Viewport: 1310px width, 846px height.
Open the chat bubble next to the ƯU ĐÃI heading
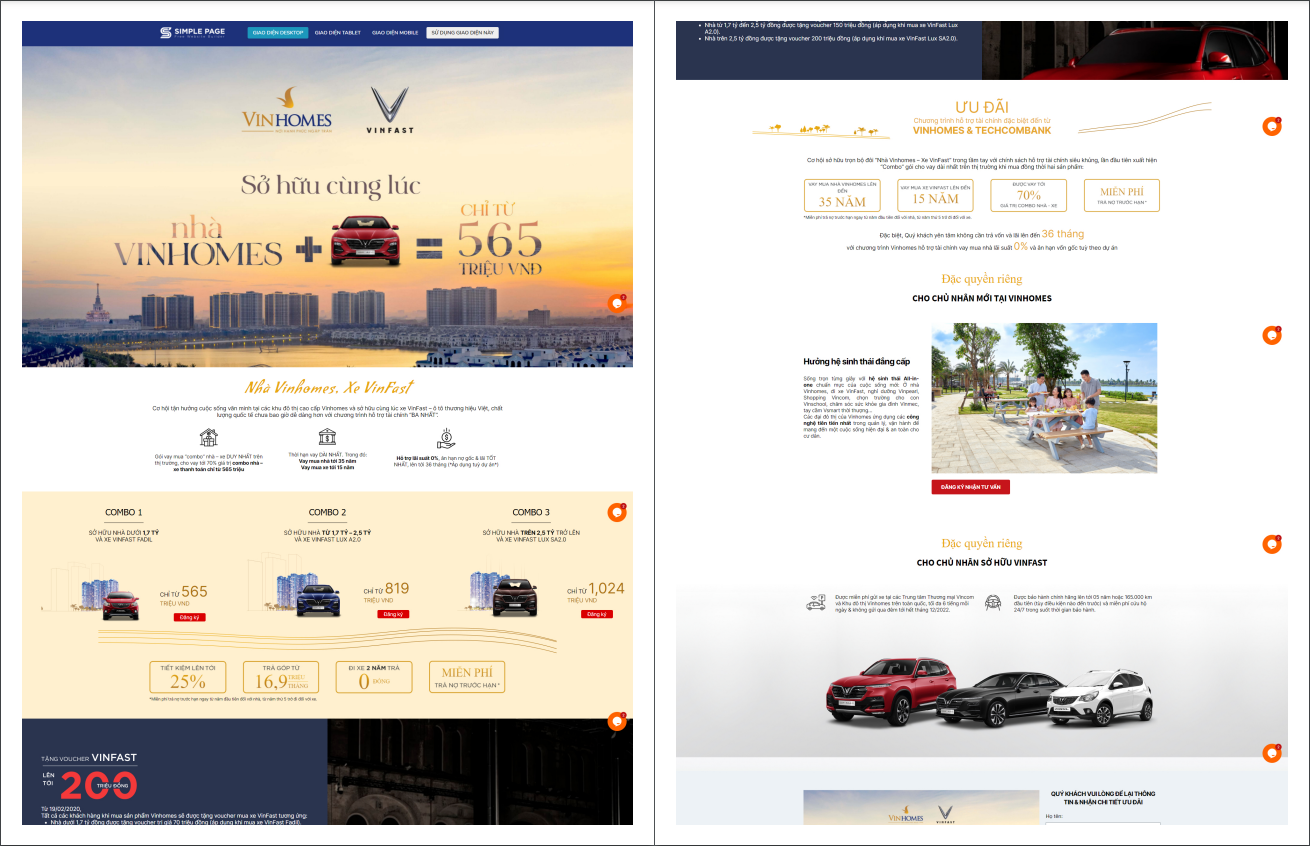click(1272, 126)
